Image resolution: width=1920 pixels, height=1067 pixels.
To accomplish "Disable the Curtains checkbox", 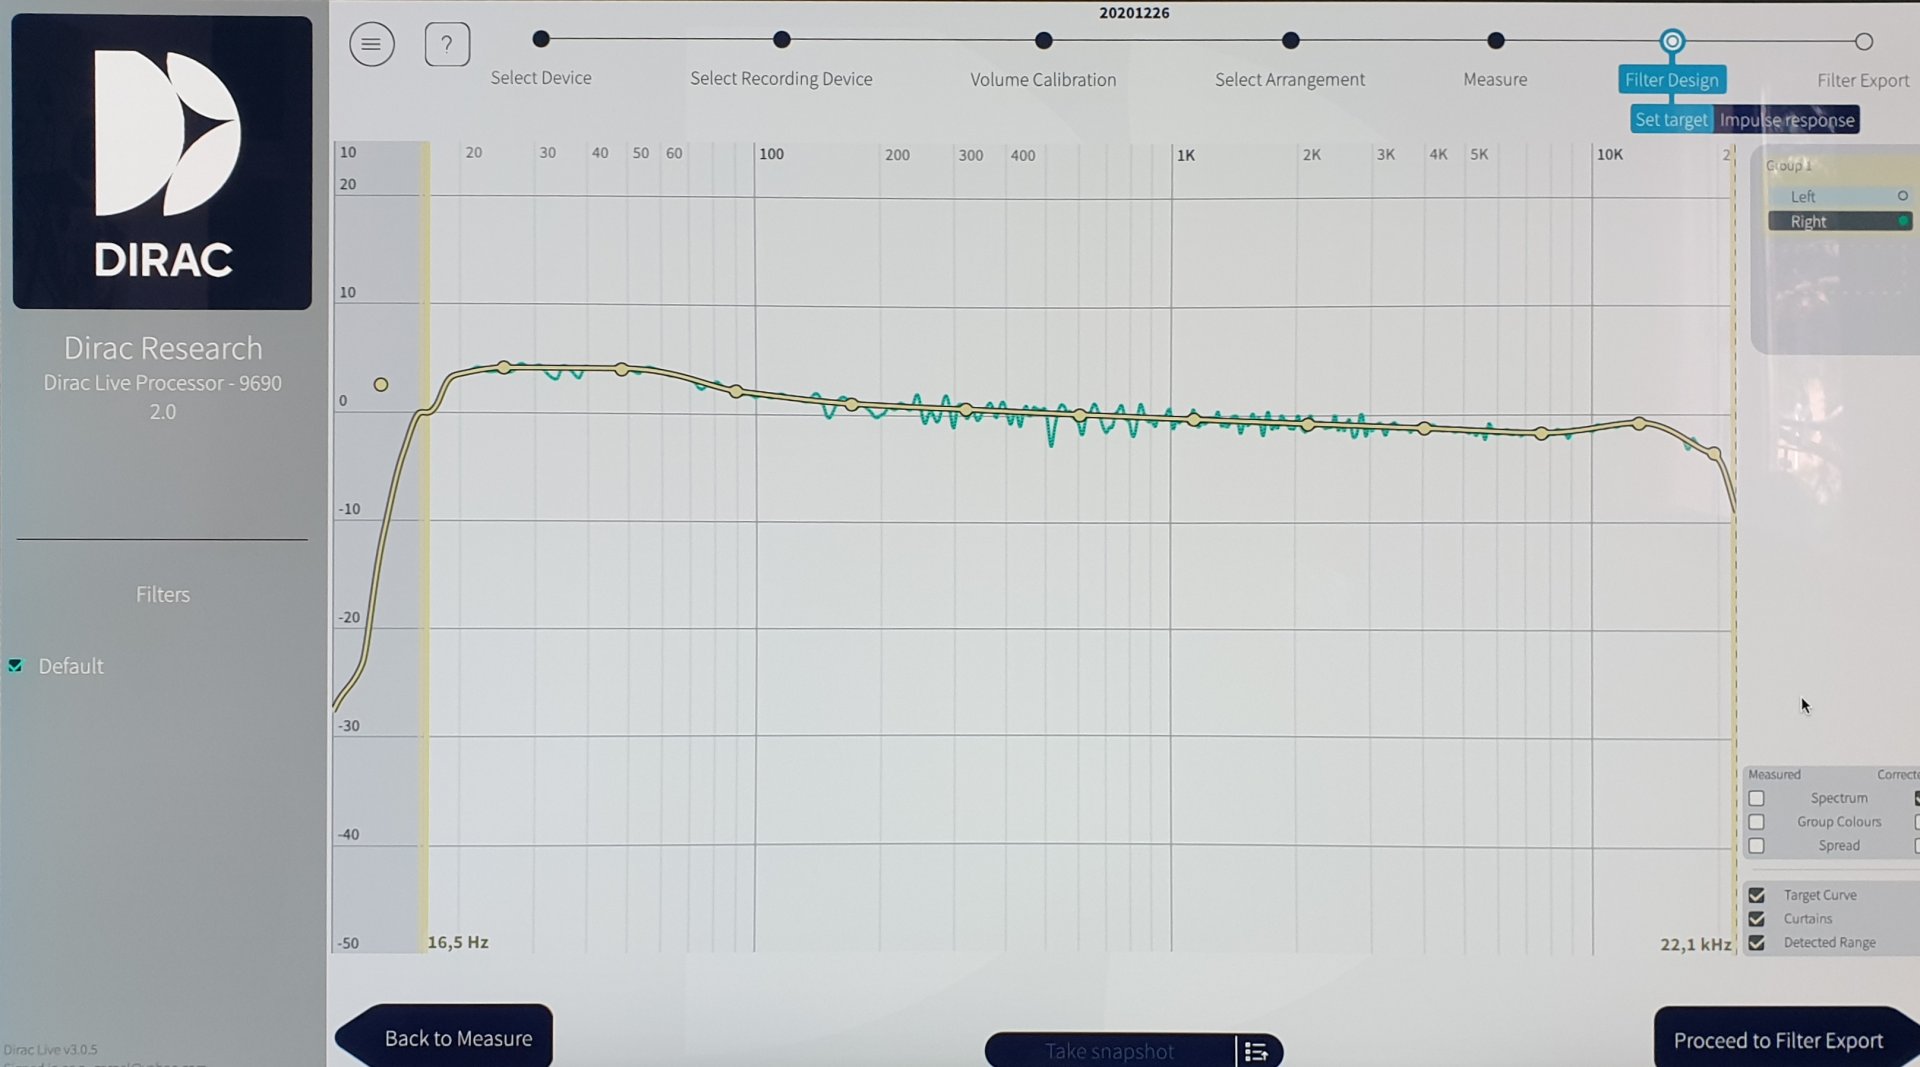I will coord(1756,919).
